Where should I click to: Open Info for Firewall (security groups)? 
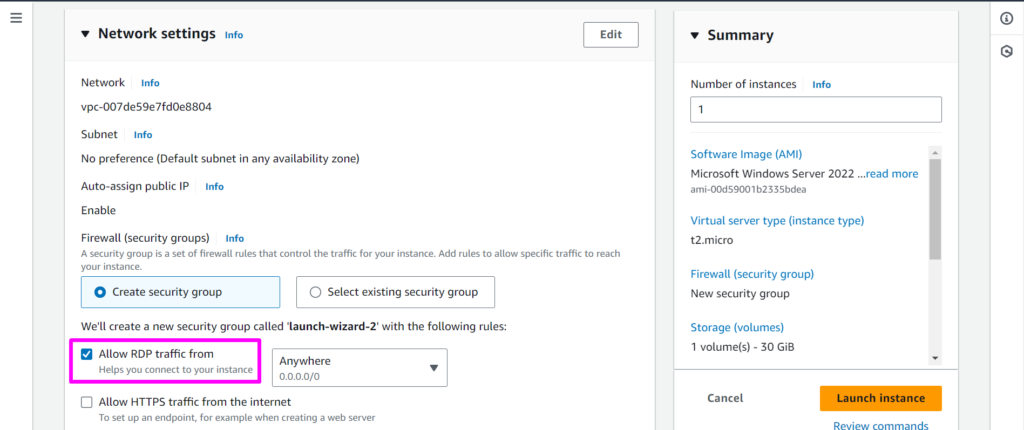(x=235, y=238)
